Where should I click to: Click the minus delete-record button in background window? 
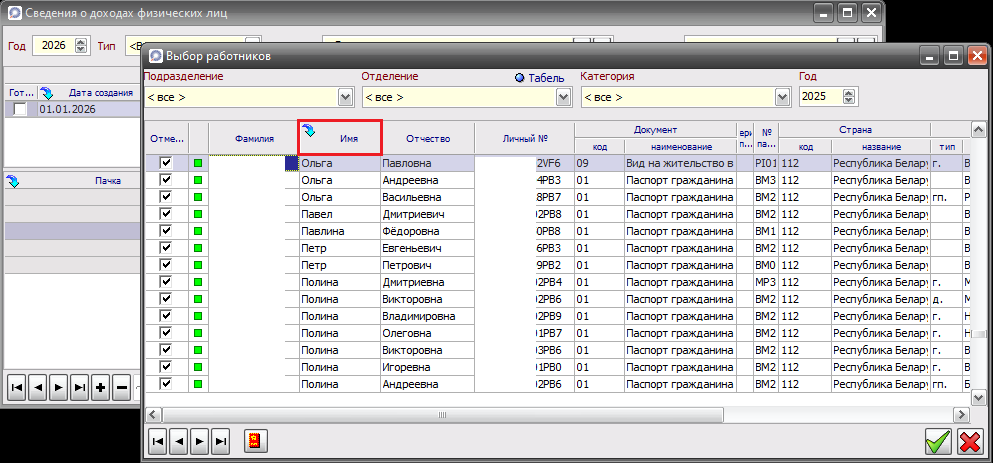pyautogui.click(x=121, y=387)
